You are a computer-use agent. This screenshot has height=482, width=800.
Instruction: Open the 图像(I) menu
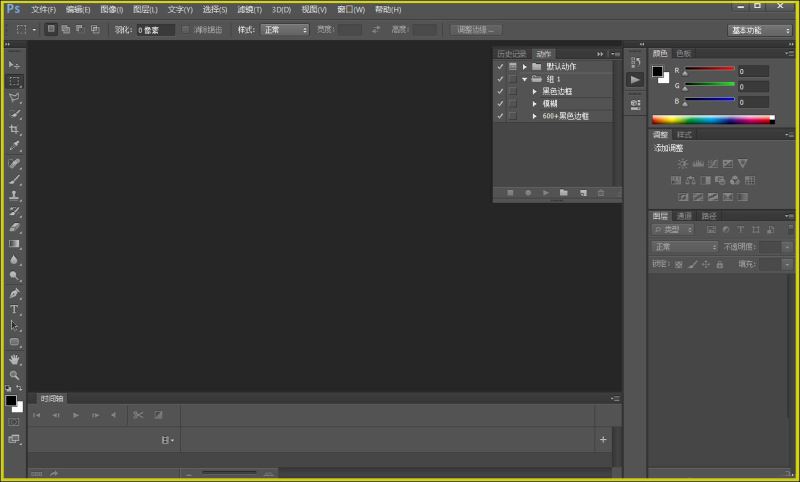click(x=112, y=10)
